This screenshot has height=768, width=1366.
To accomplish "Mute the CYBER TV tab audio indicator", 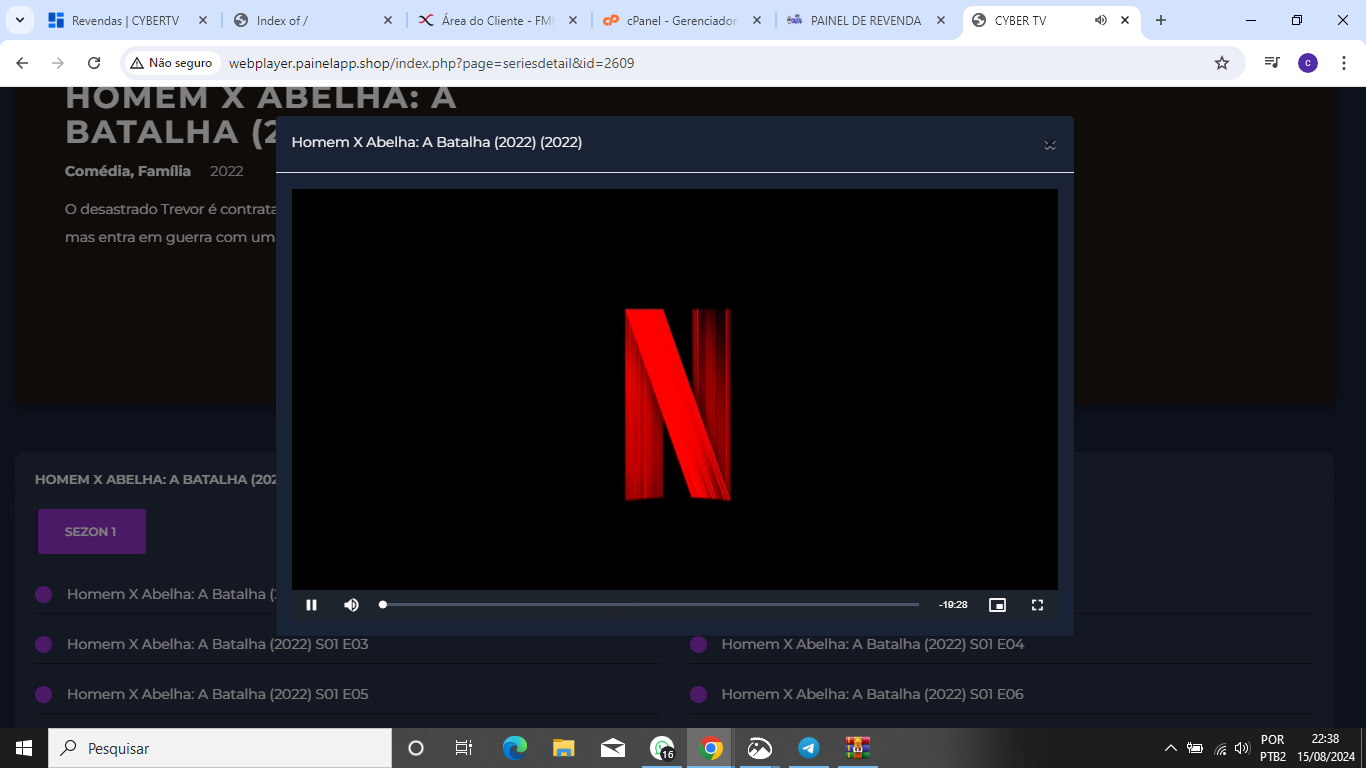I will pyautogui.click(x=1101, y=19).
